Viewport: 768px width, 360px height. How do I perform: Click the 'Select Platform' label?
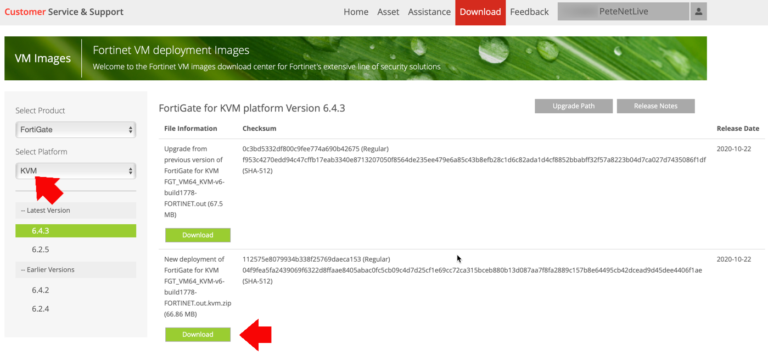pyautogui.click(x=41, y=152)
